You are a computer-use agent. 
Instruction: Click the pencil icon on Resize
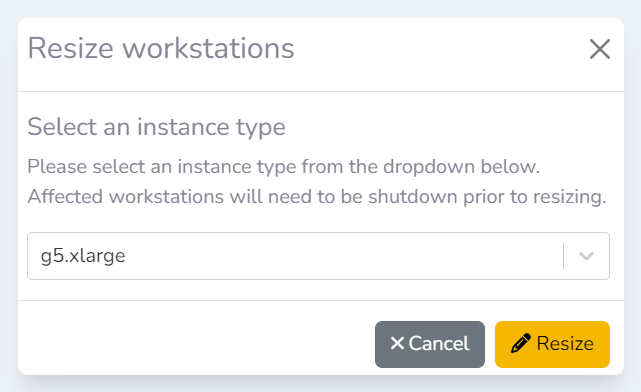click(x=521, y=343)
